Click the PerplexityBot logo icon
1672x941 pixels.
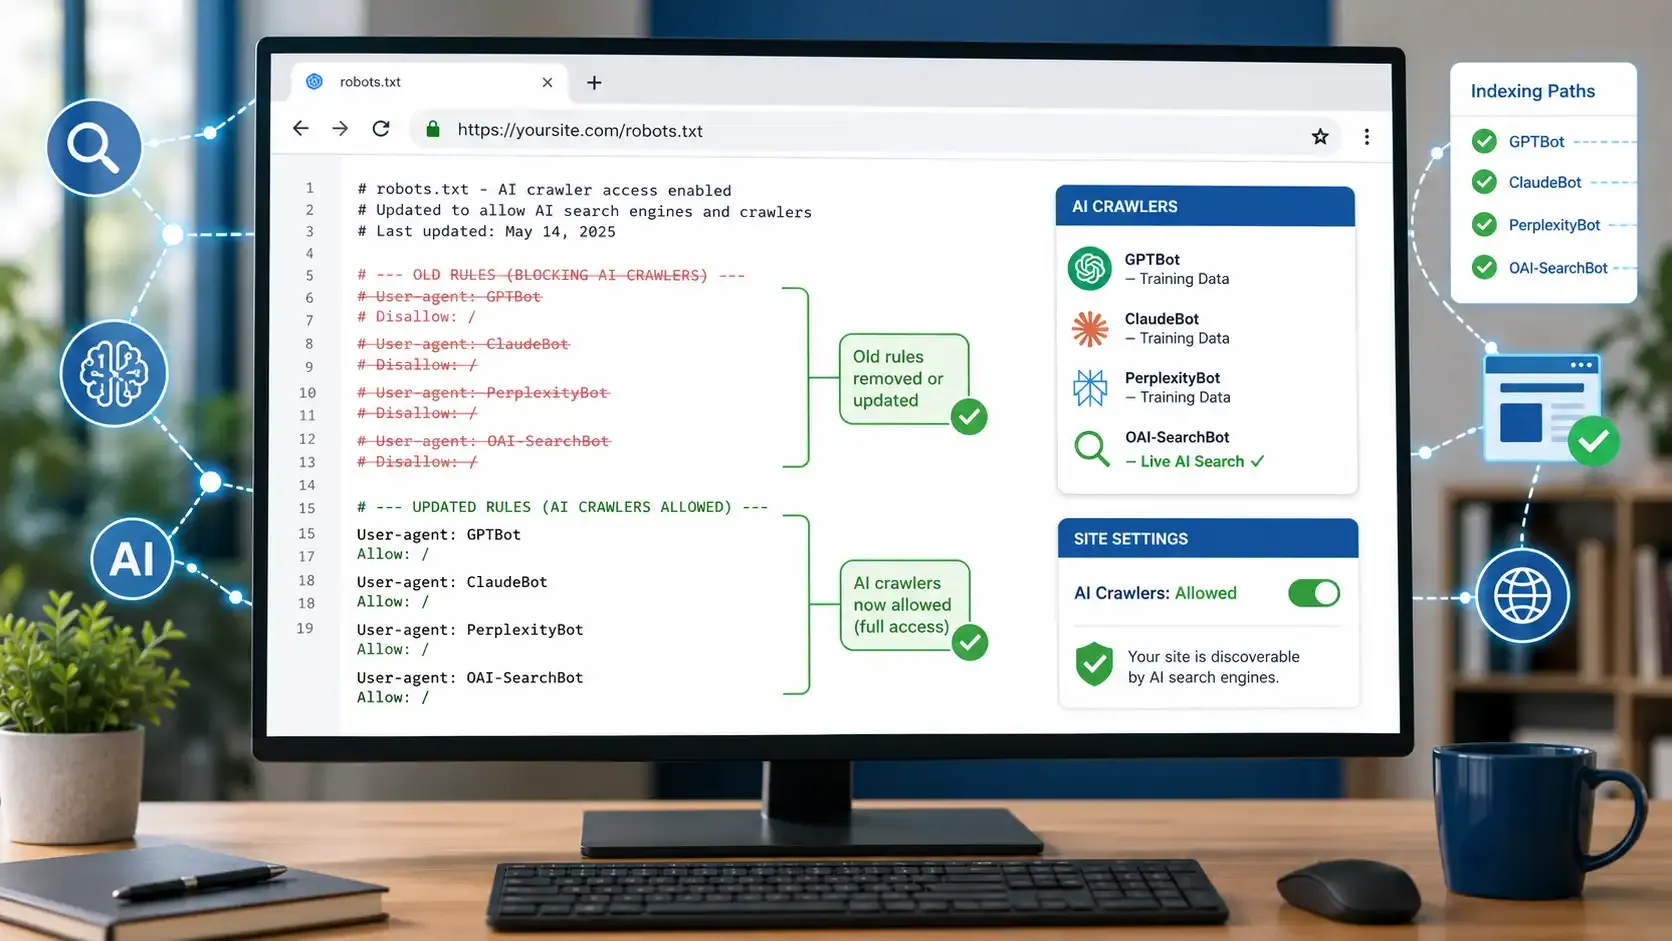(x=1090, y=387)
